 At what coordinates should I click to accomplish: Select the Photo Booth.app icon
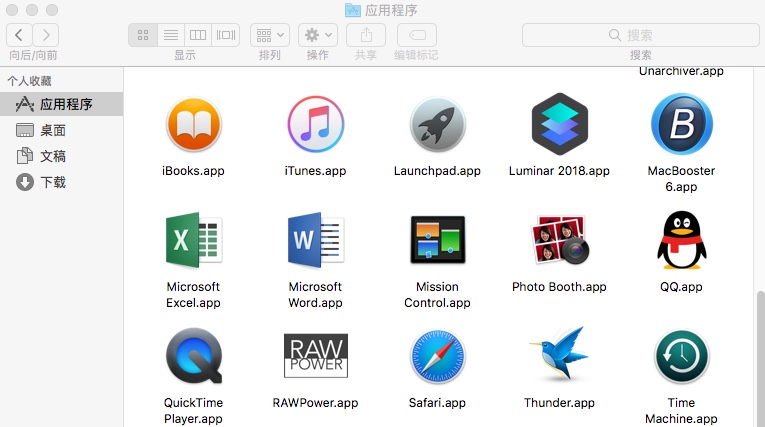pyautogui.click(x=560, y=240)
